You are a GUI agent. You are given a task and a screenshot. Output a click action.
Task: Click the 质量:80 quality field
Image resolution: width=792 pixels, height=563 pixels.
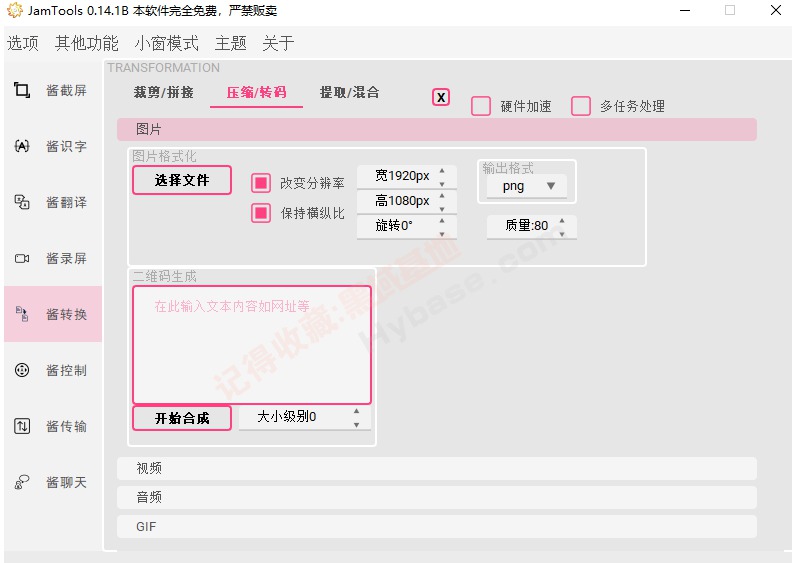coord(531,226)
